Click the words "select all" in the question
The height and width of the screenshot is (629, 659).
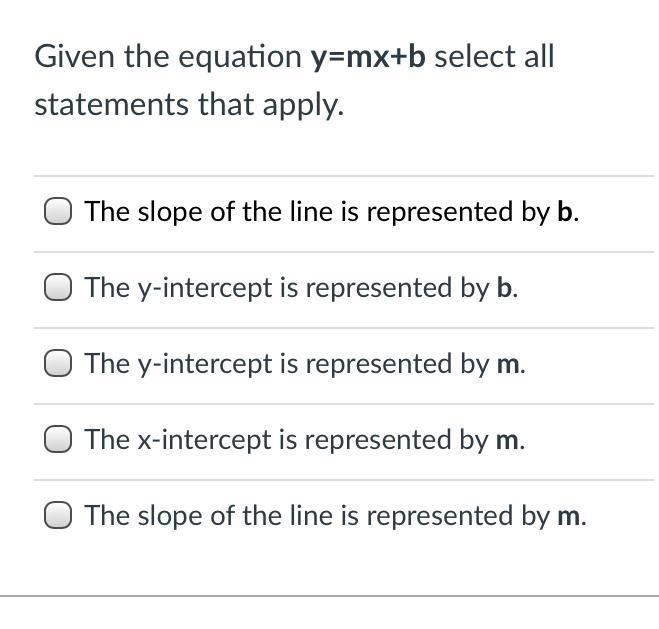click(494, 57)
